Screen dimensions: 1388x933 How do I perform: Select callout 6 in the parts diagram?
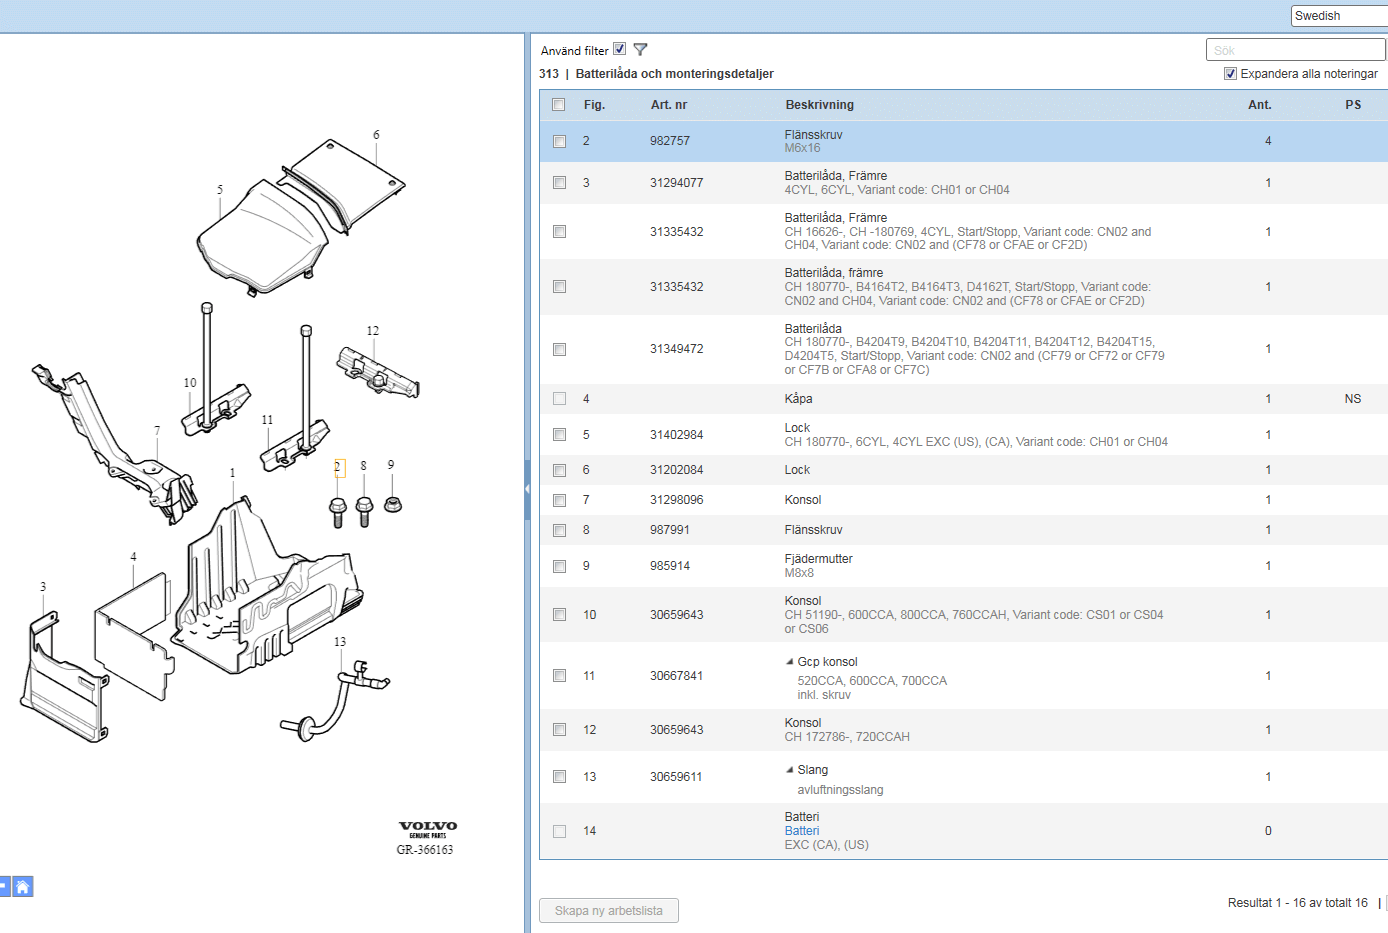coord(376,135)
